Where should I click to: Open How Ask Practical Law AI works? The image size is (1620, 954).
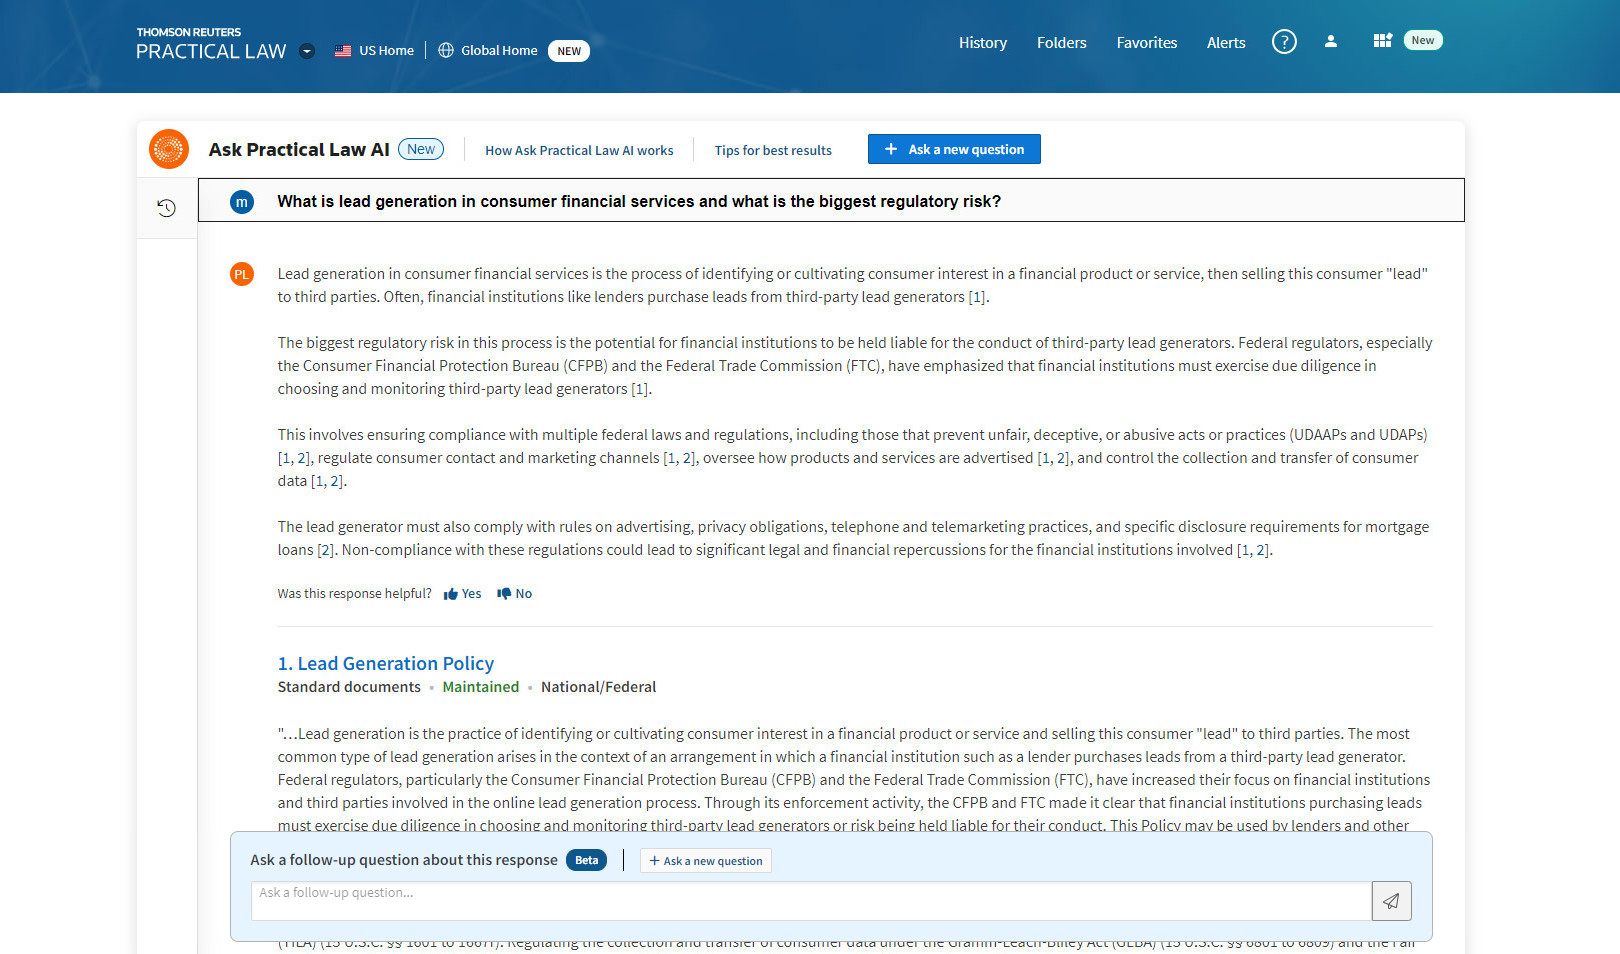pos(579,150)
